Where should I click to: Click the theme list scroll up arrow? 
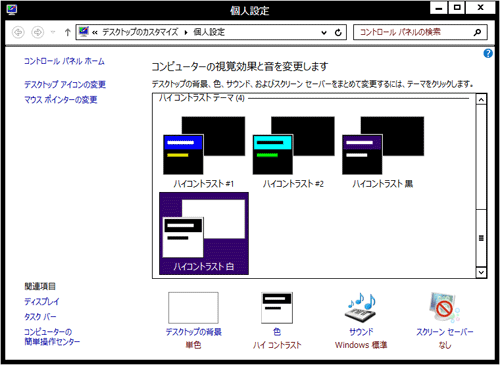481,100
